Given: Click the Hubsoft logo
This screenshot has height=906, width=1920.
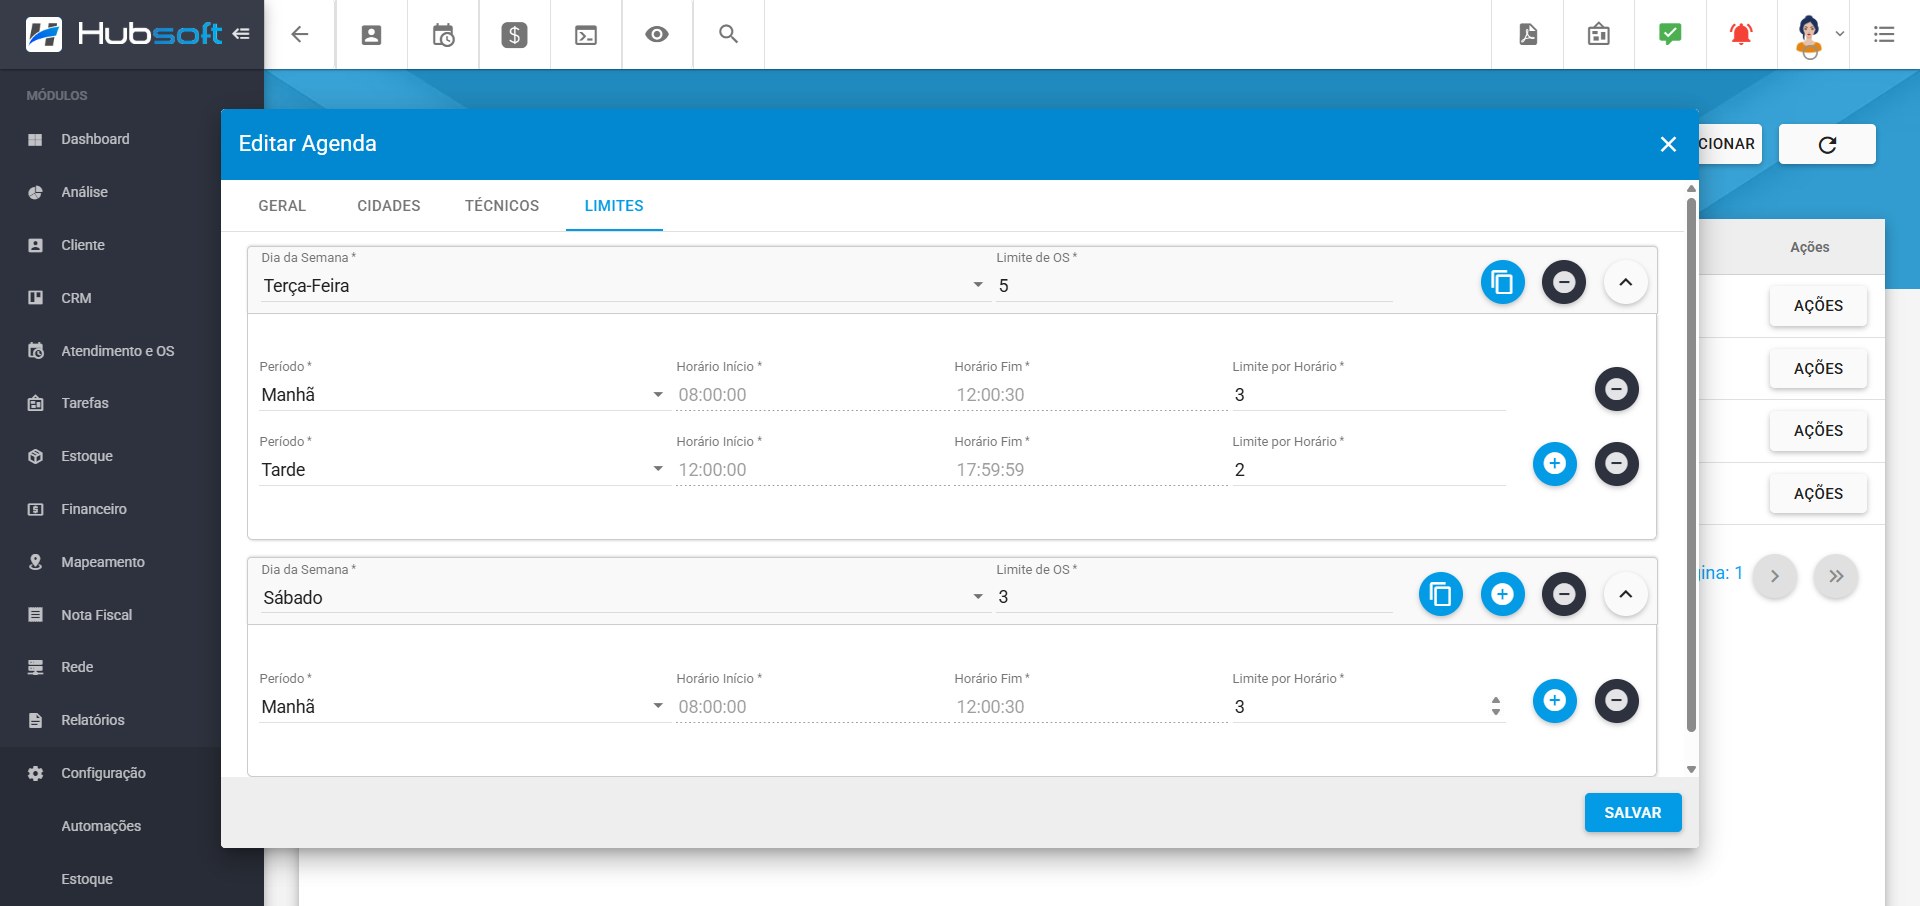Looking at the screenshot, I should (x=124, y=34).
